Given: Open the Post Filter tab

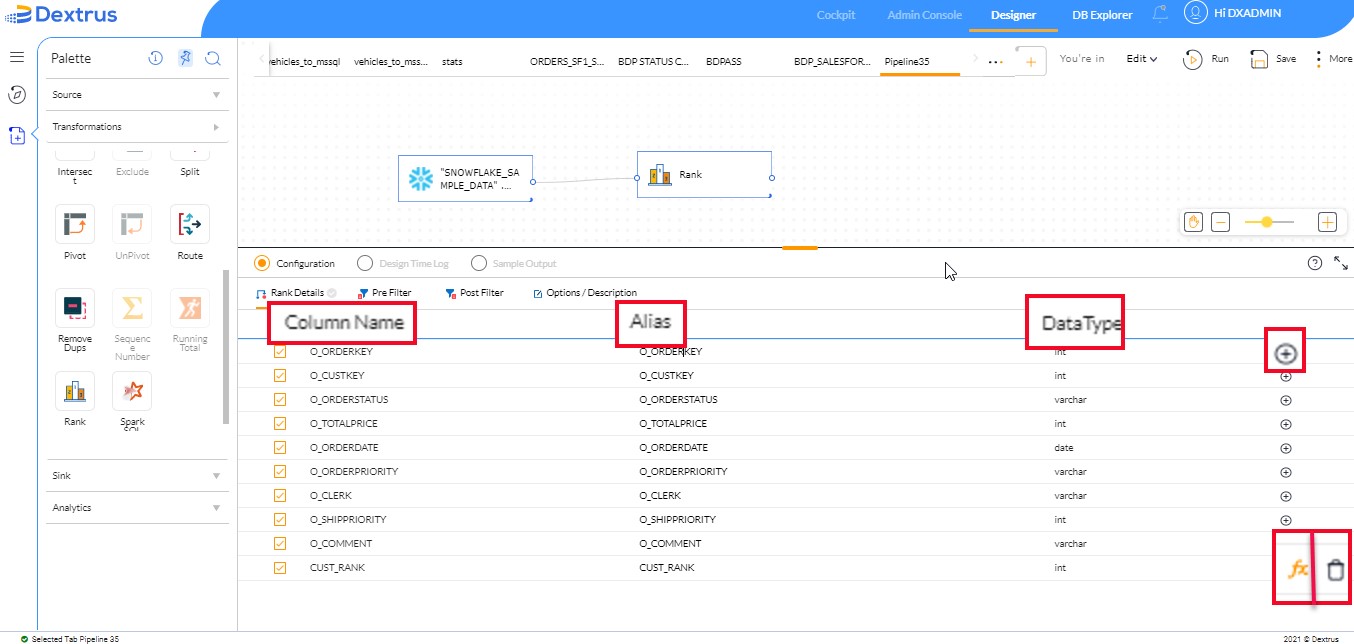Looking at the screenshot, I should [x=475, y=293].
